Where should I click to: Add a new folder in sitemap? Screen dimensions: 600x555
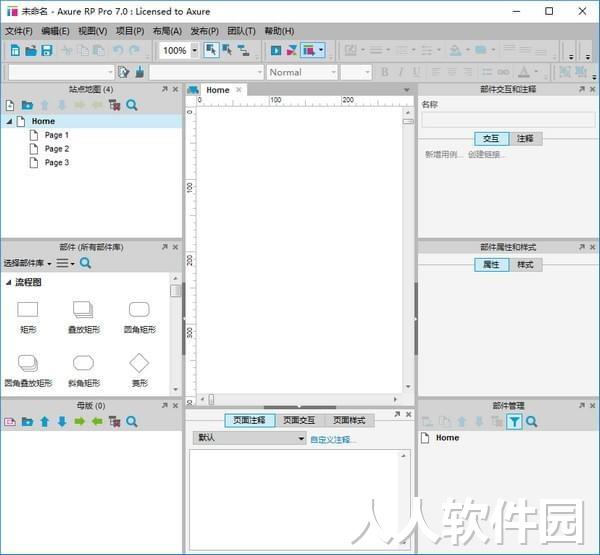tap(27, 105)
